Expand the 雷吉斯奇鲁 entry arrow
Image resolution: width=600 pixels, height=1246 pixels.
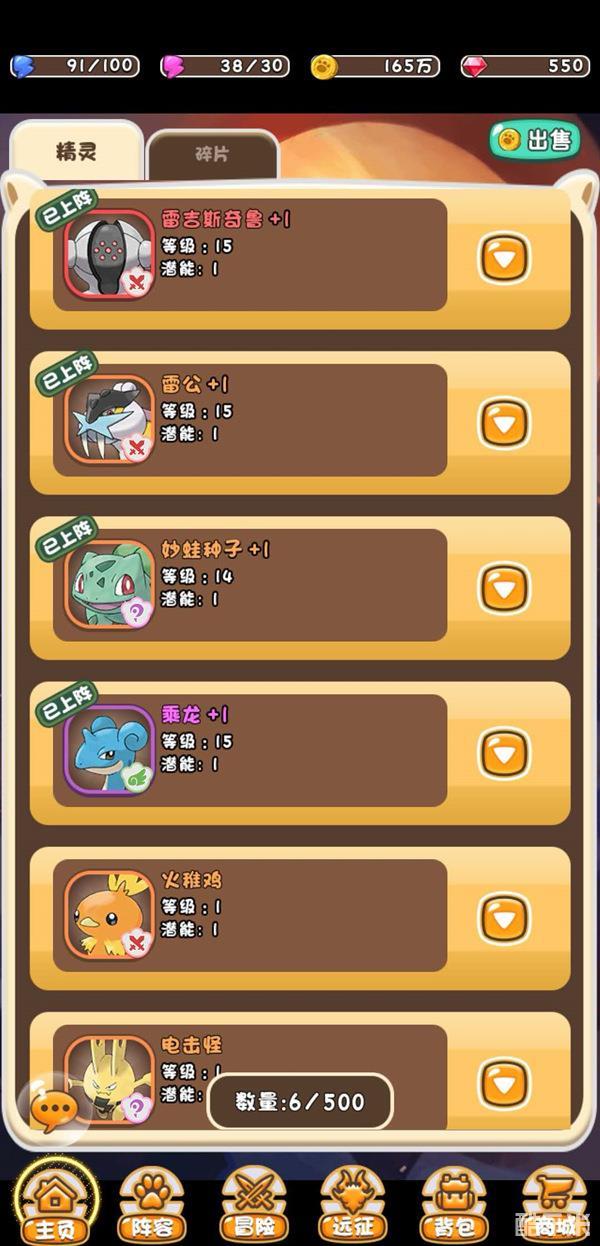coord(504,258)
